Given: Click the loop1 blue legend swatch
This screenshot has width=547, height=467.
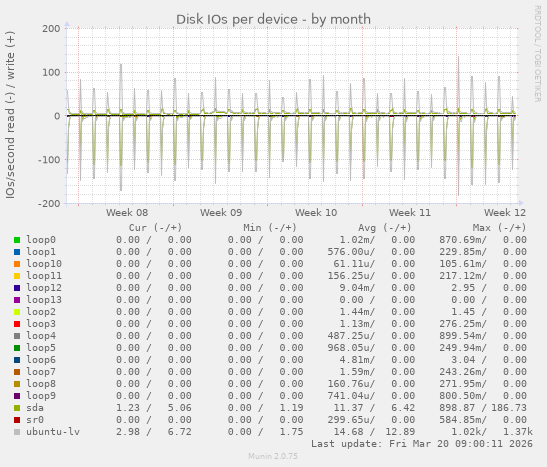Looking at the screenshot, I should [17, 252].
